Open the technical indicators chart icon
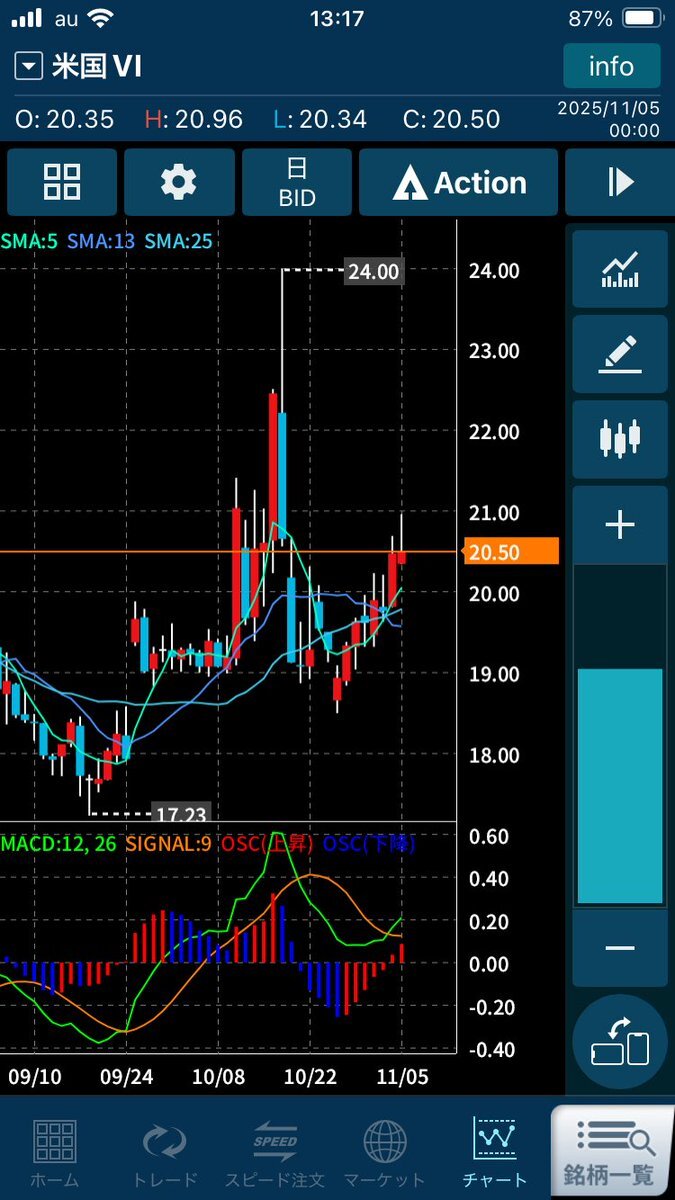This screenshot has width=675, height=1200. tap(620, 268)
